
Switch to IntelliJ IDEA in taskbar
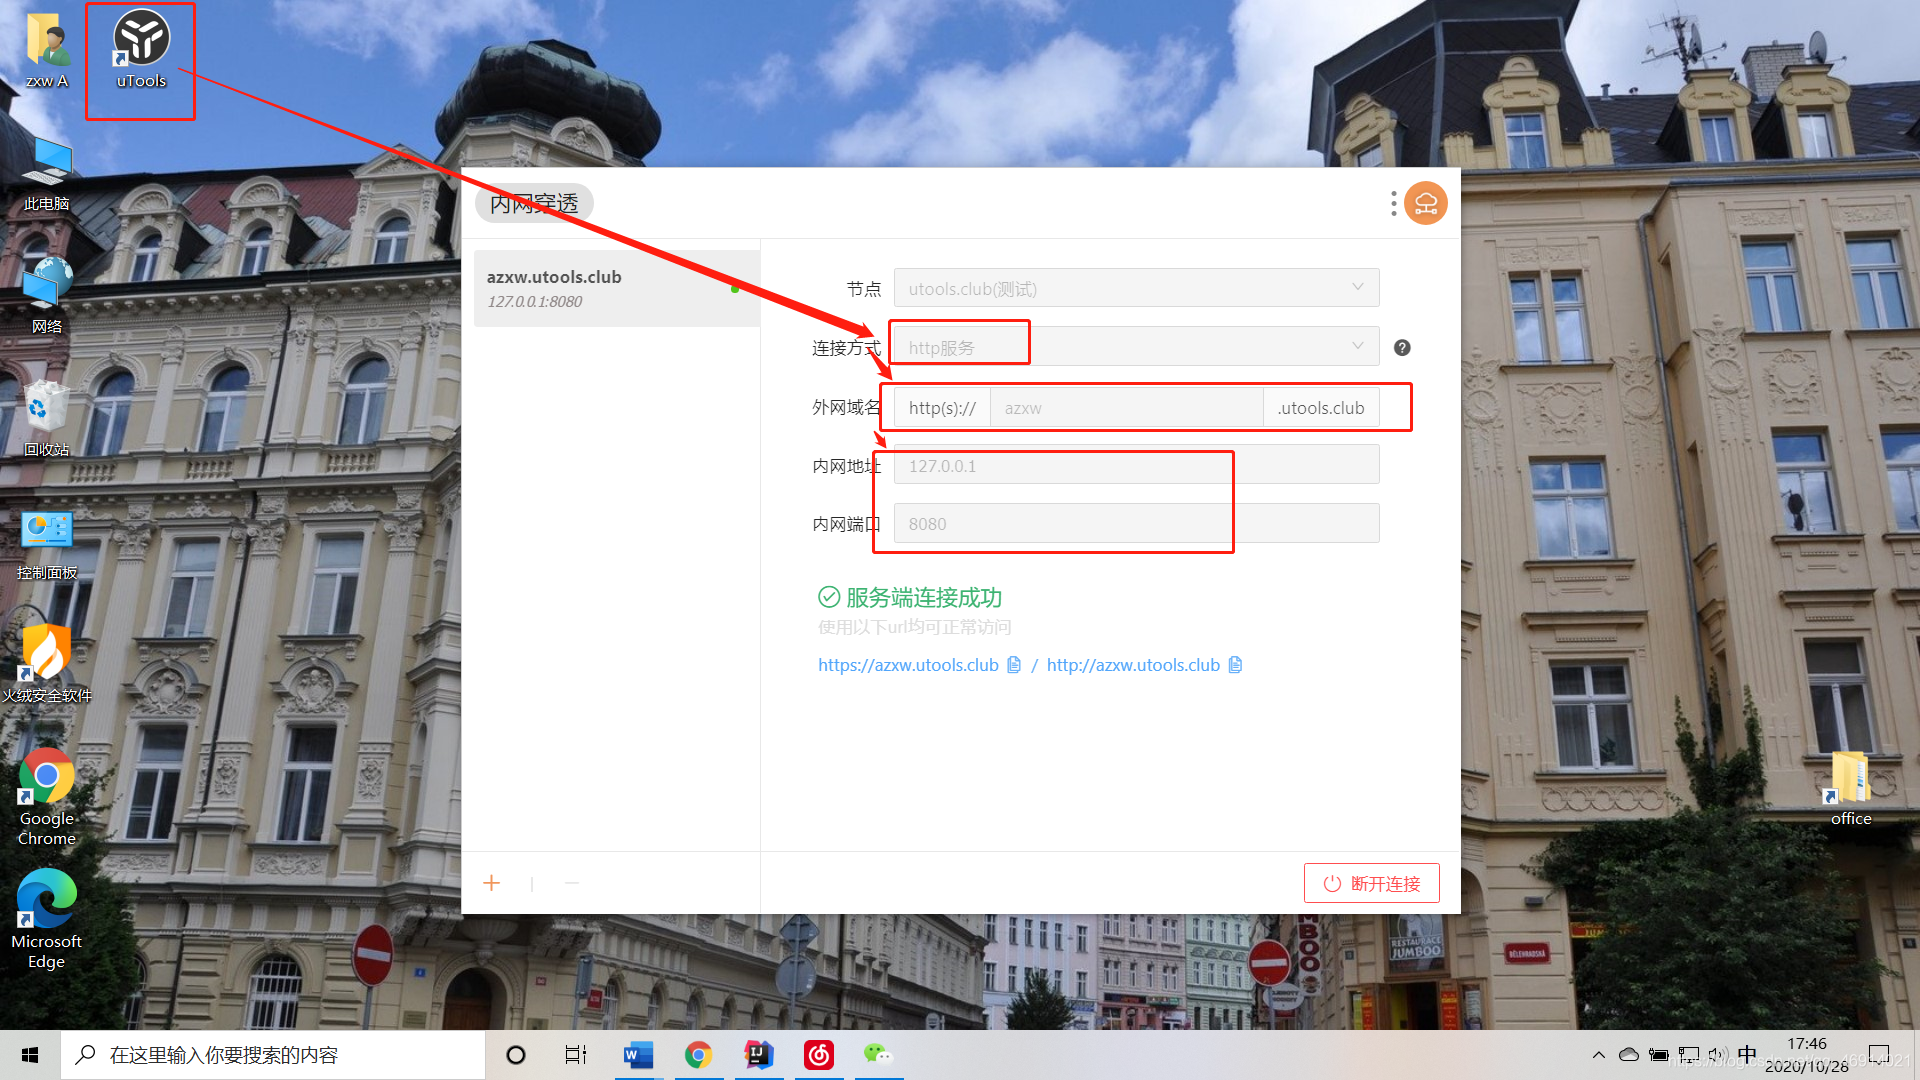759,1055
